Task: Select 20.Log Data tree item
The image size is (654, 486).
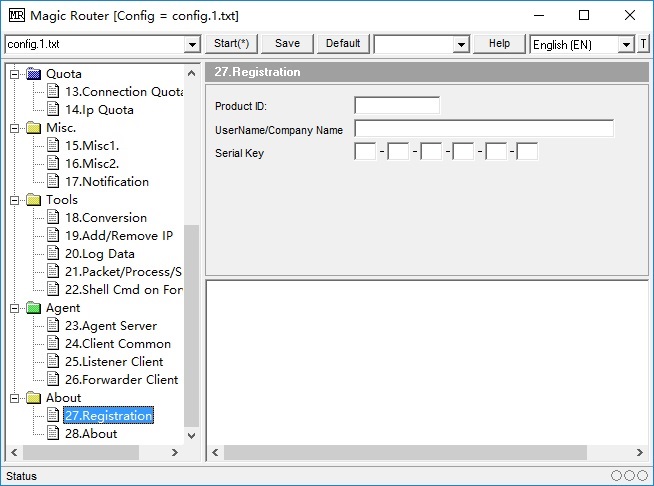Action: (x=100, y=254)
